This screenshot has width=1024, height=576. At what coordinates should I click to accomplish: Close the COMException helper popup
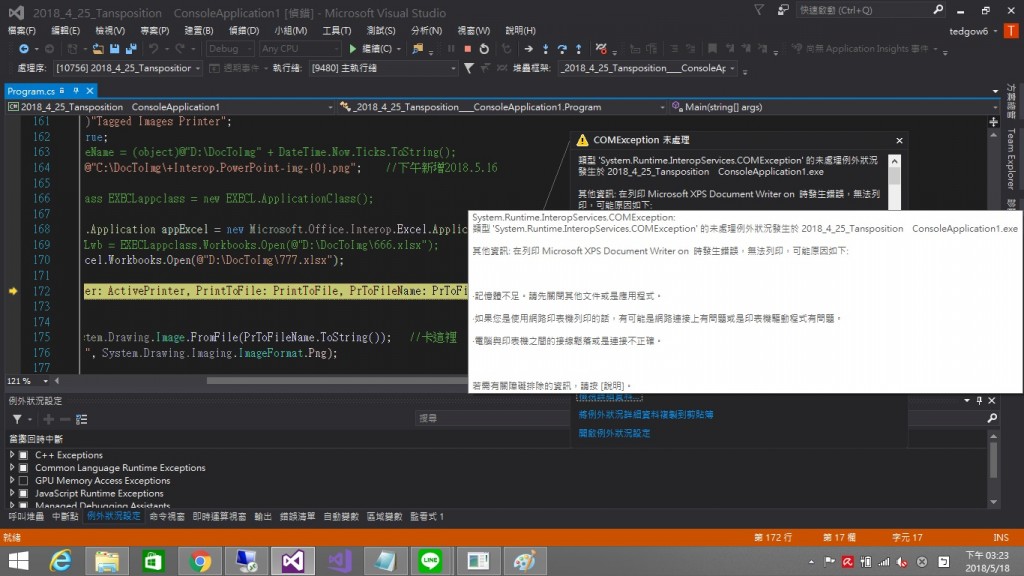[899, 140]
